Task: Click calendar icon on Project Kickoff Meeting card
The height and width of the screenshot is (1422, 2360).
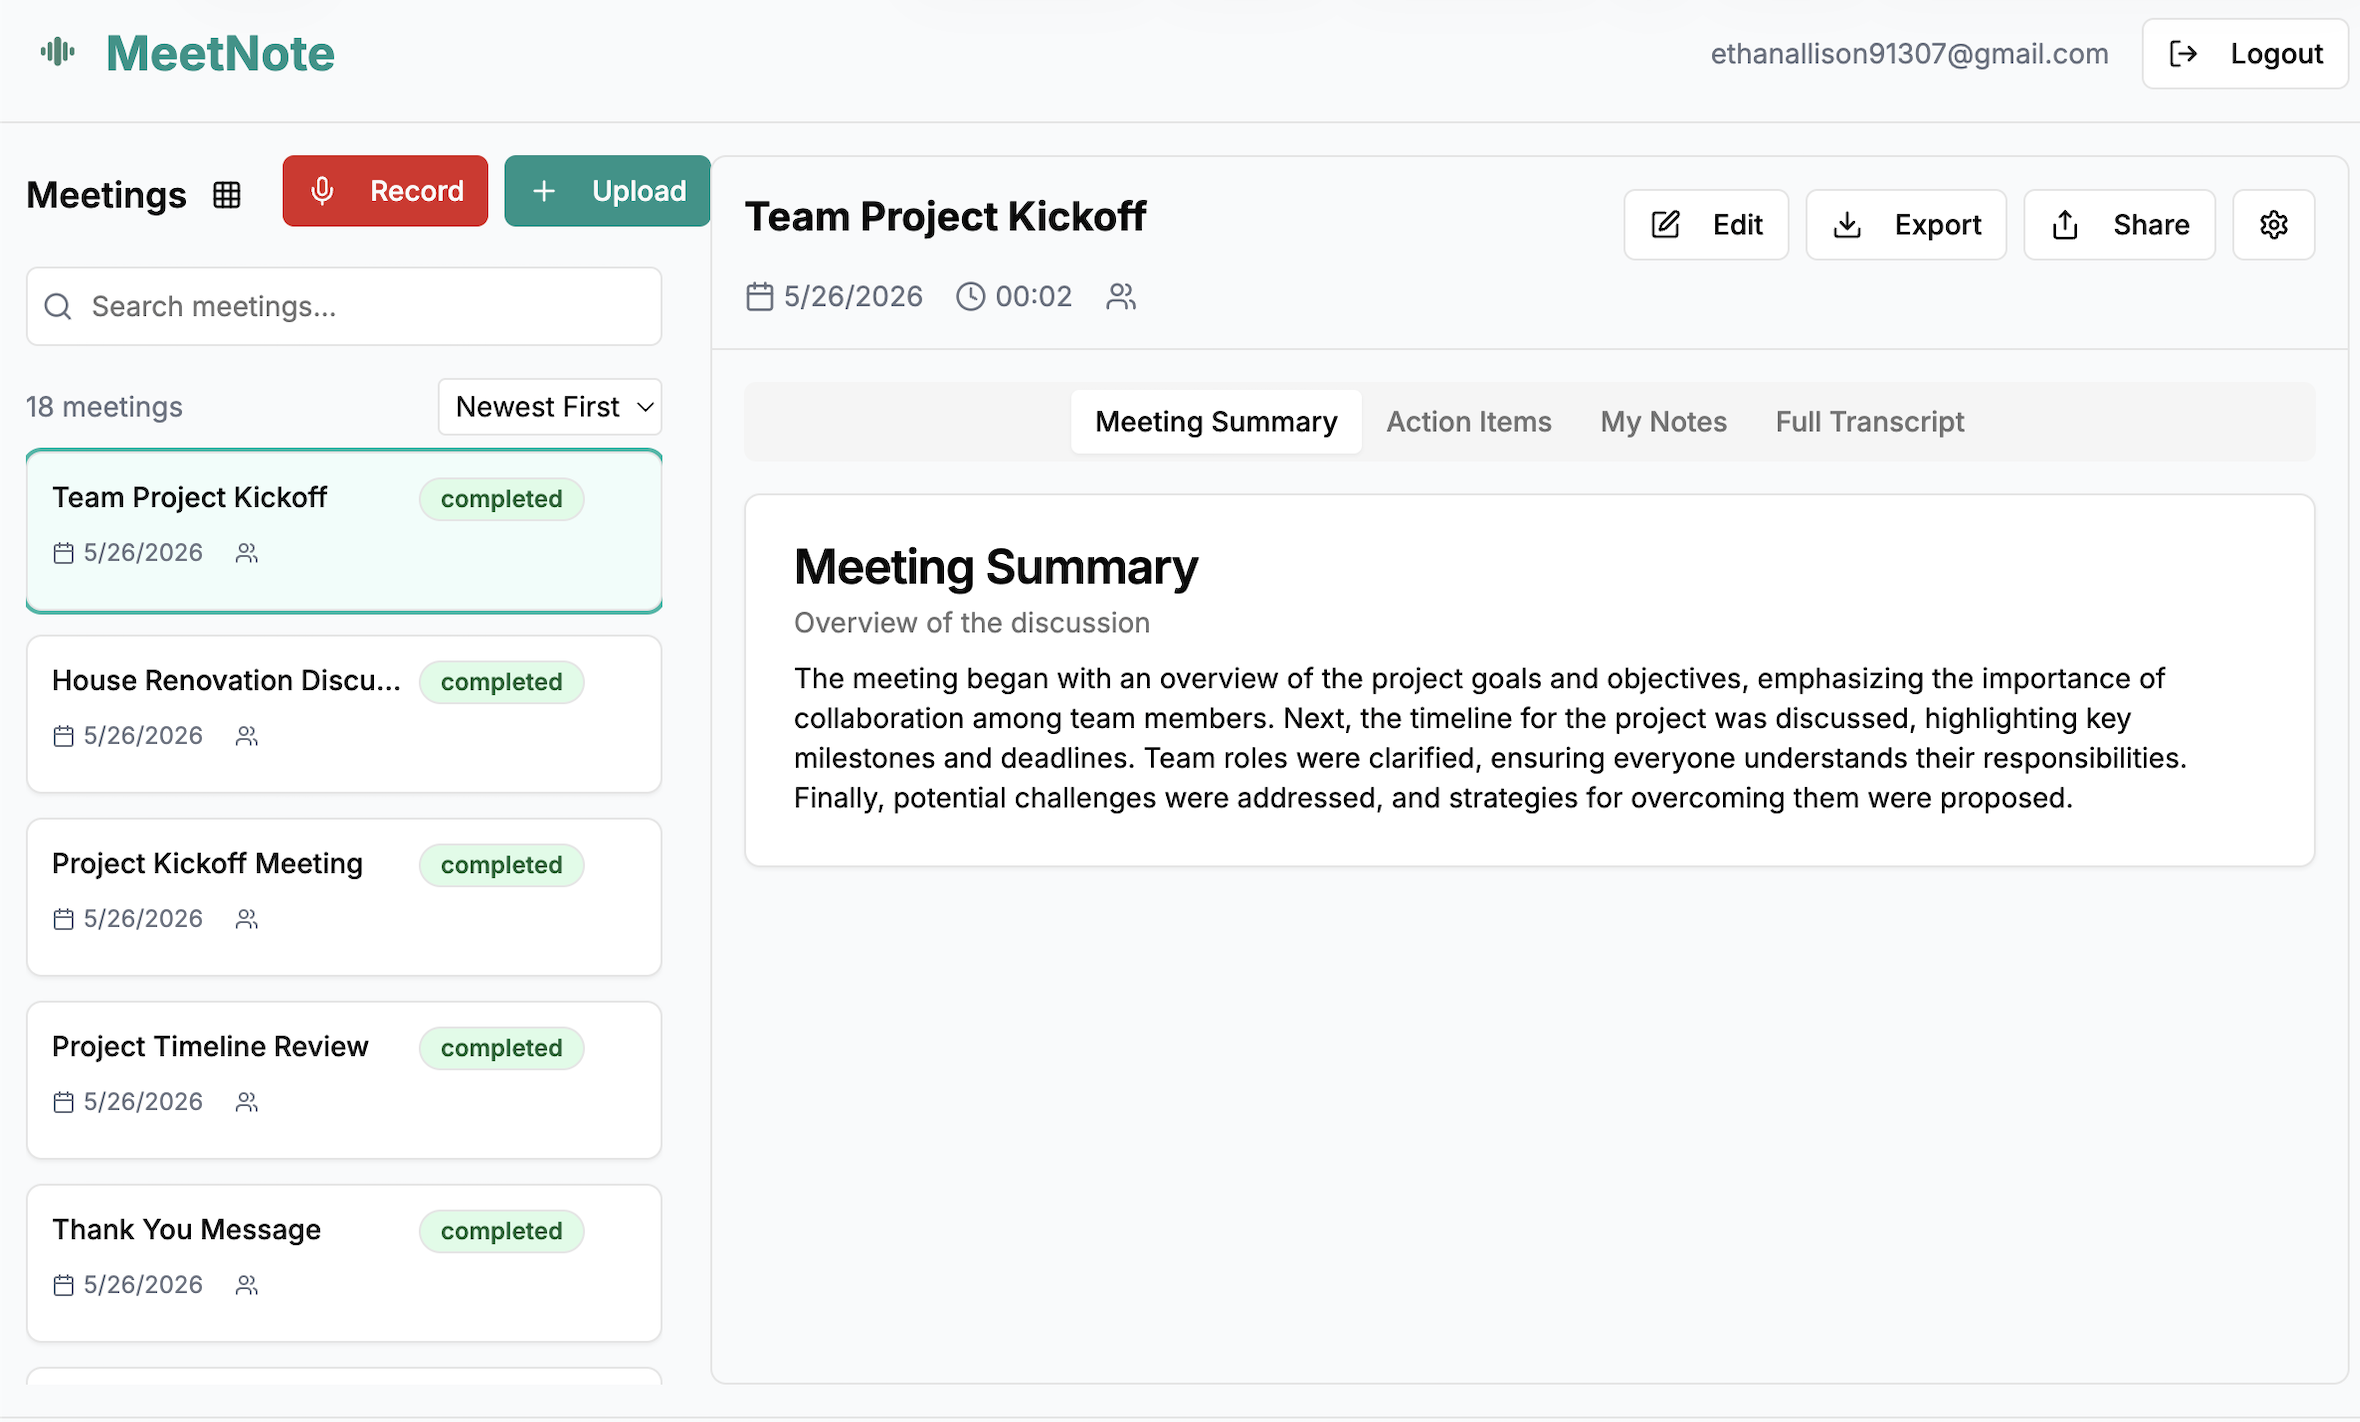Action: 64,919
